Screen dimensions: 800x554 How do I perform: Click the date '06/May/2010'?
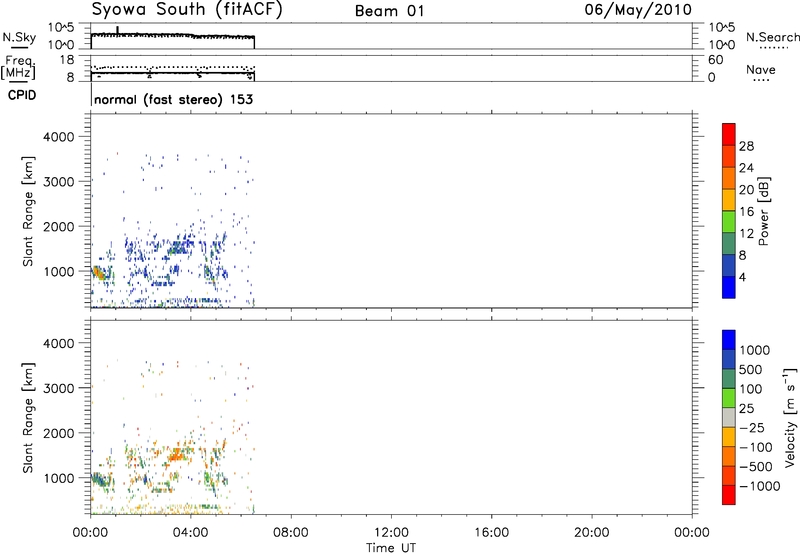[x=638, y=10]
